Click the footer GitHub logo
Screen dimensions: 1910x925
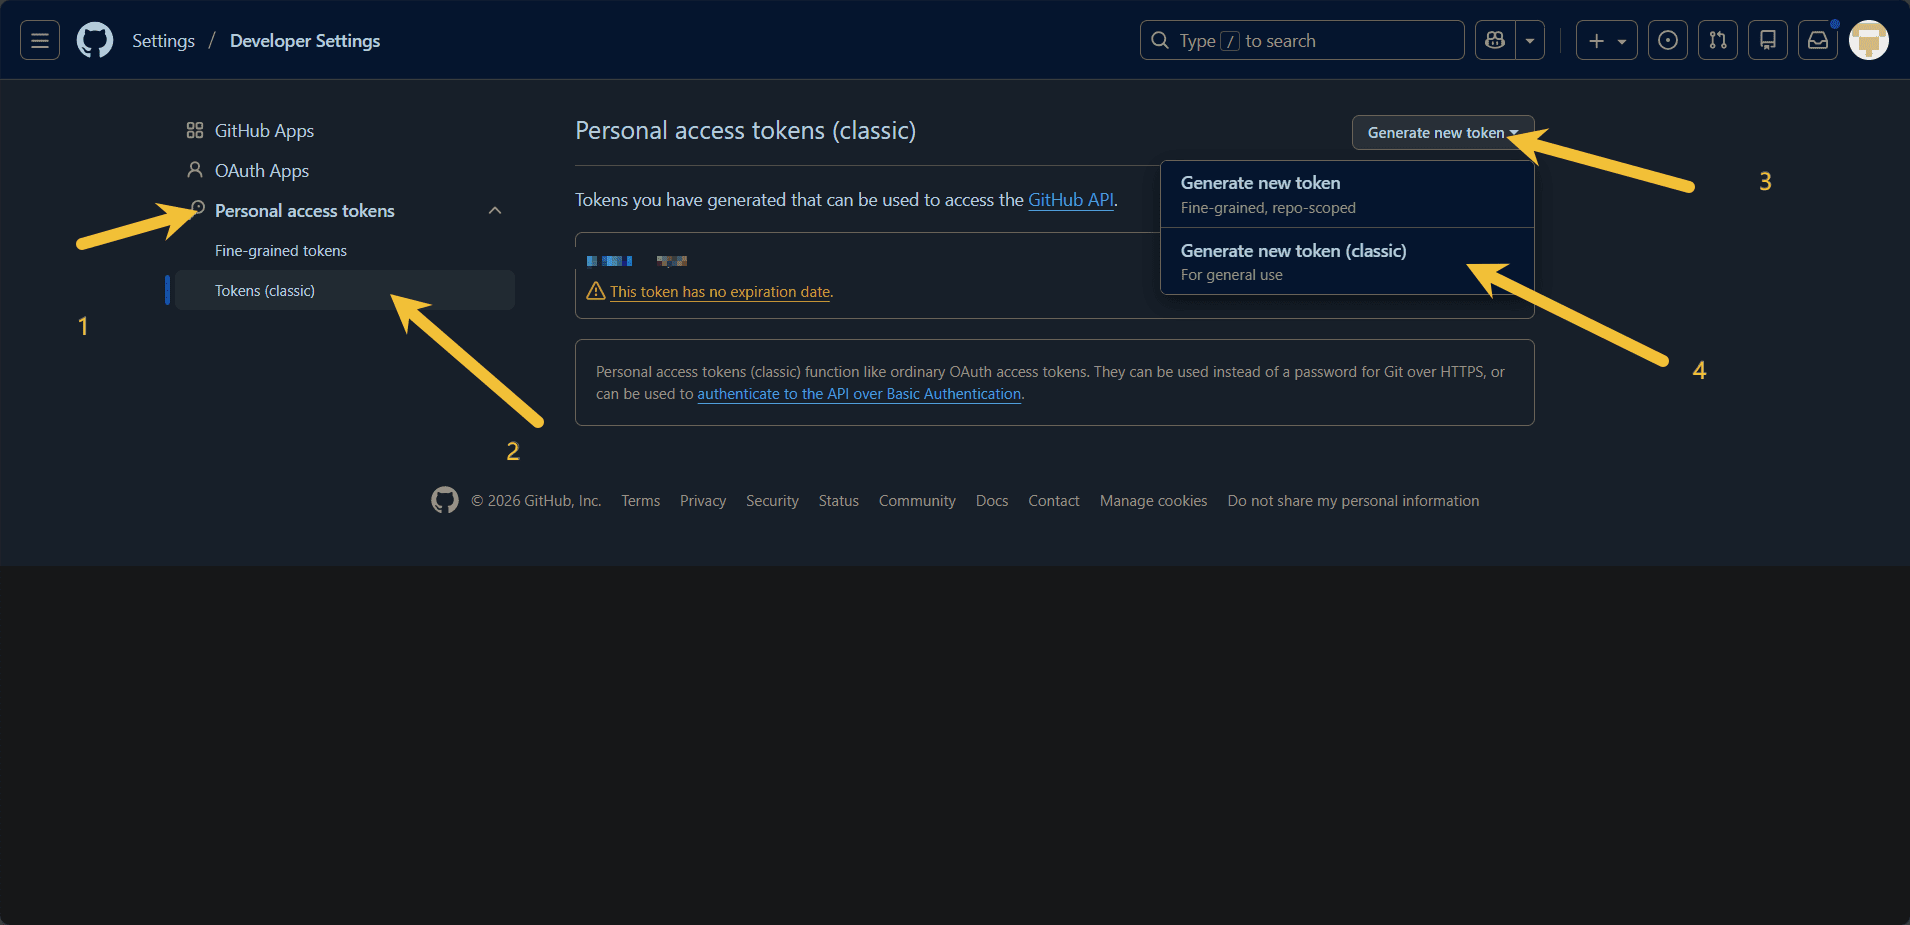(445, 500)
